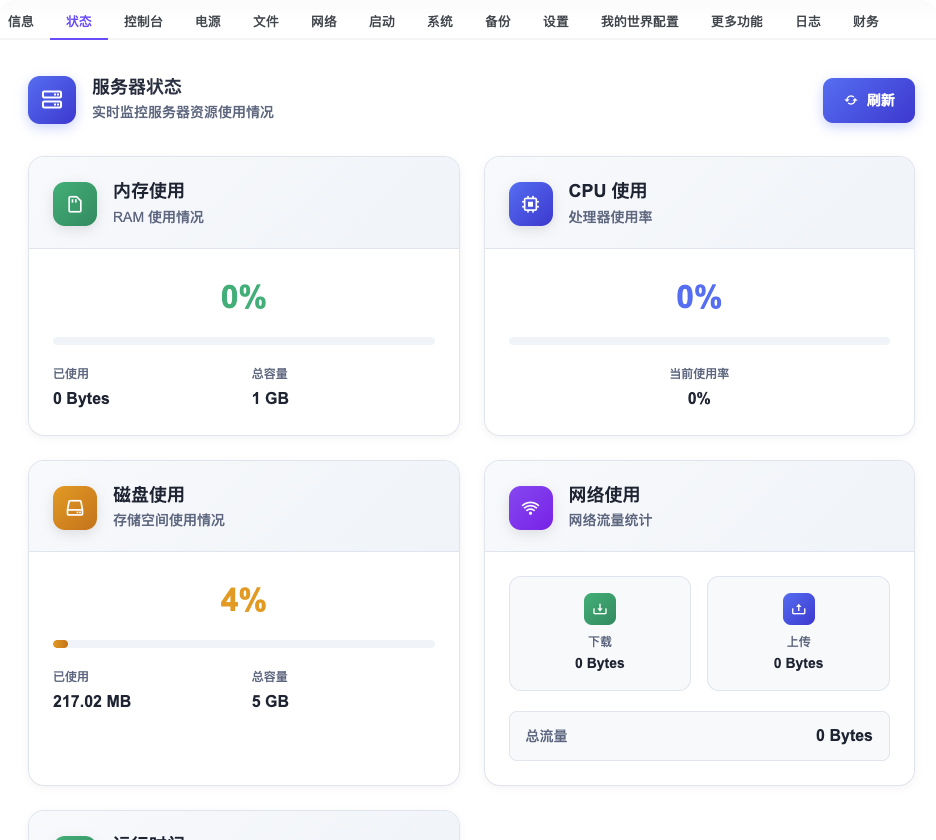Go to the 电源 tab

point(208,21)
